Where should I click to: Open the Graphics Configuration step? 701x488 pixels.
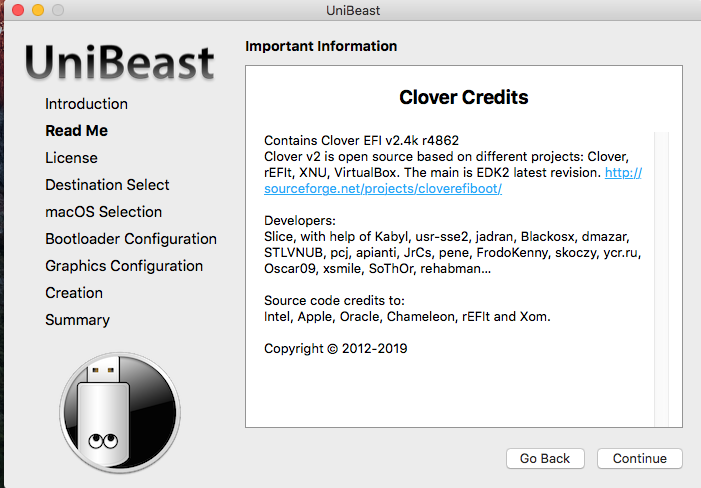pyautogui.click(x=124, y=266)
